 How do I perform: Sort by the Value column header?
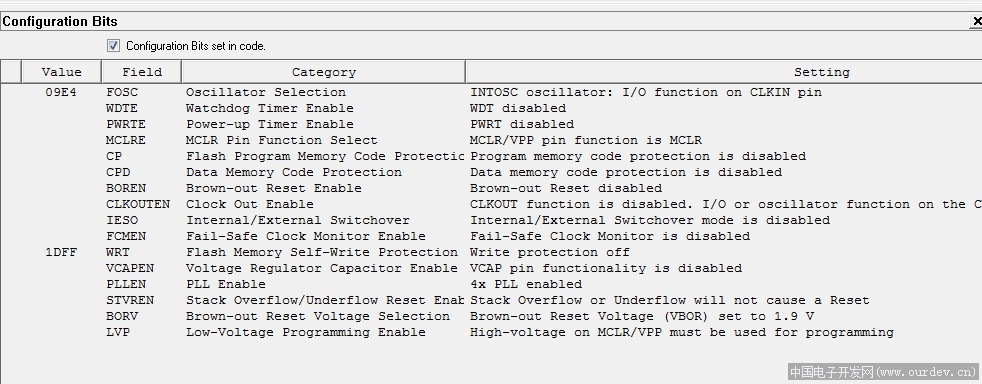(61, 71)
